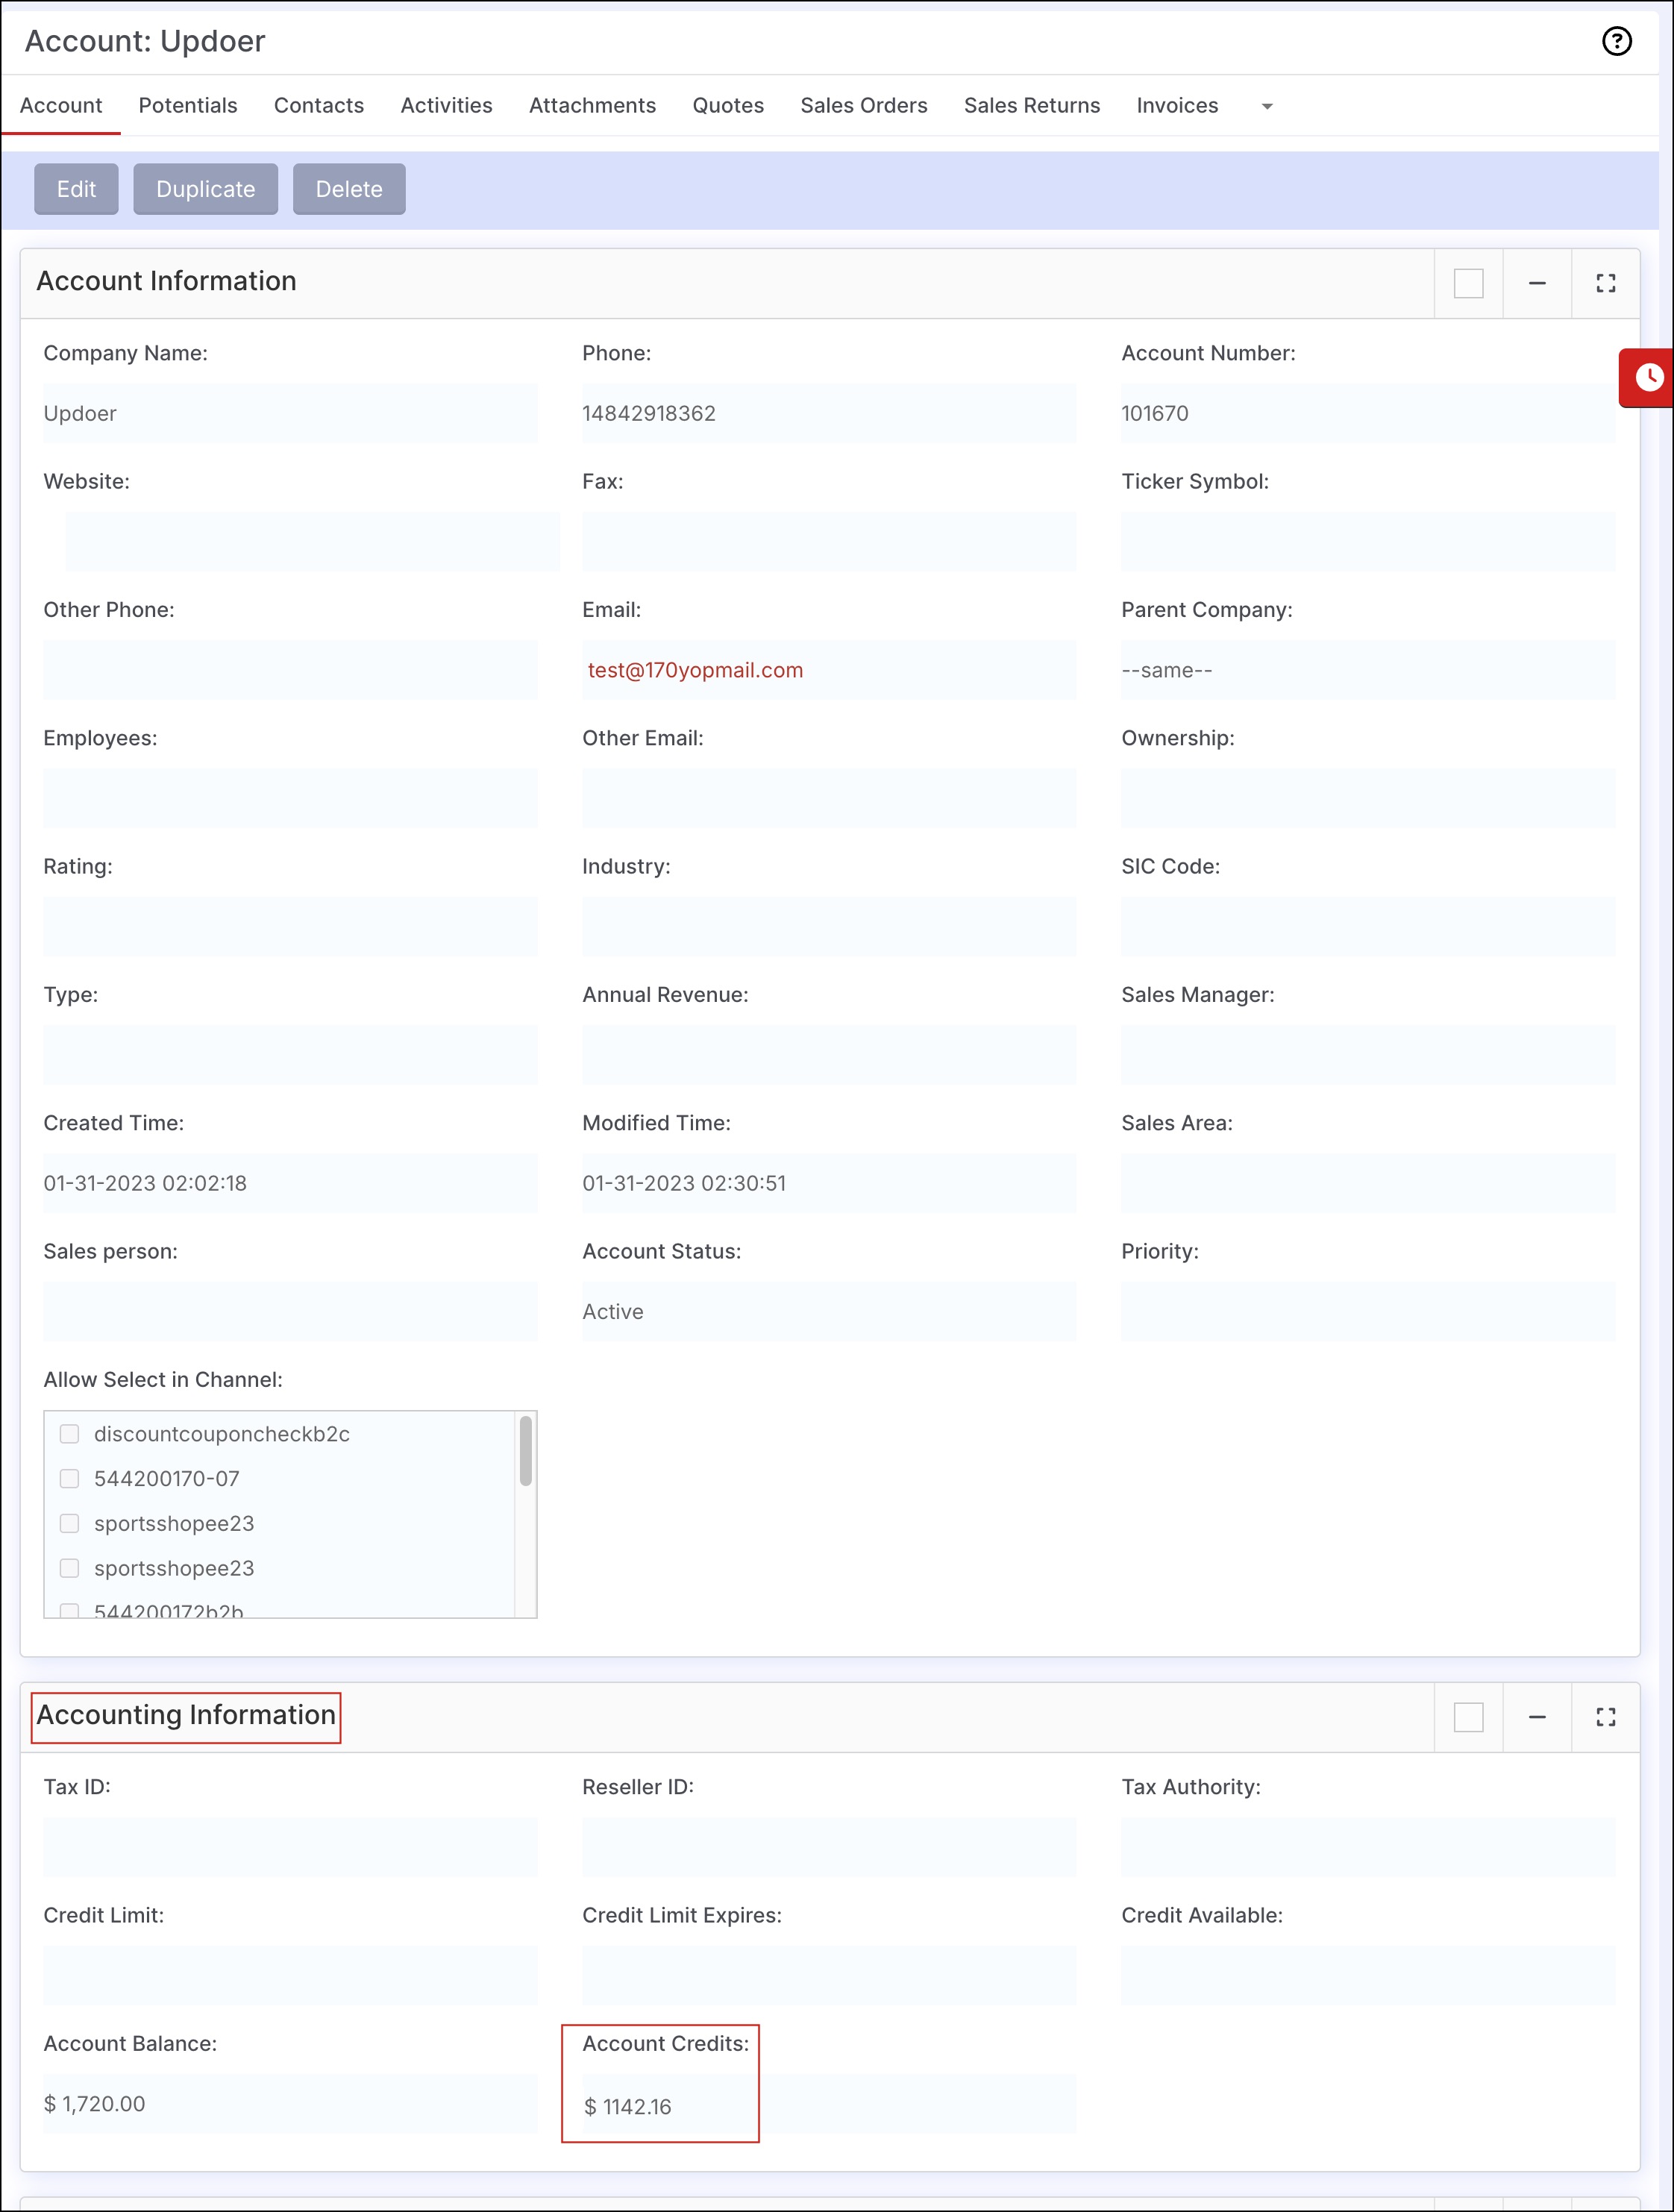Minimize the Account Information panel
Screen dimensions: 1674x2212
(1537, 284)
